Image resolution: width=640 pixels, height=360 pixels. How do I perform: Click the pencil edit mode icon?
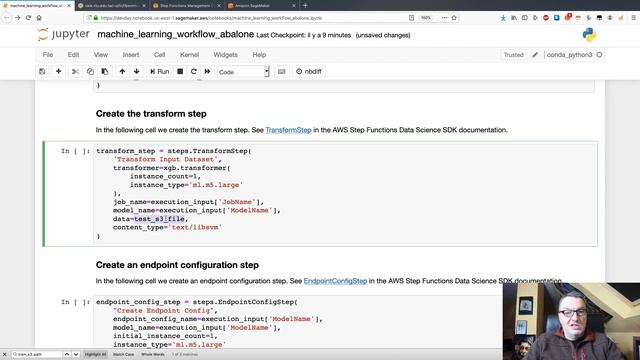click(x=535, y=55)
